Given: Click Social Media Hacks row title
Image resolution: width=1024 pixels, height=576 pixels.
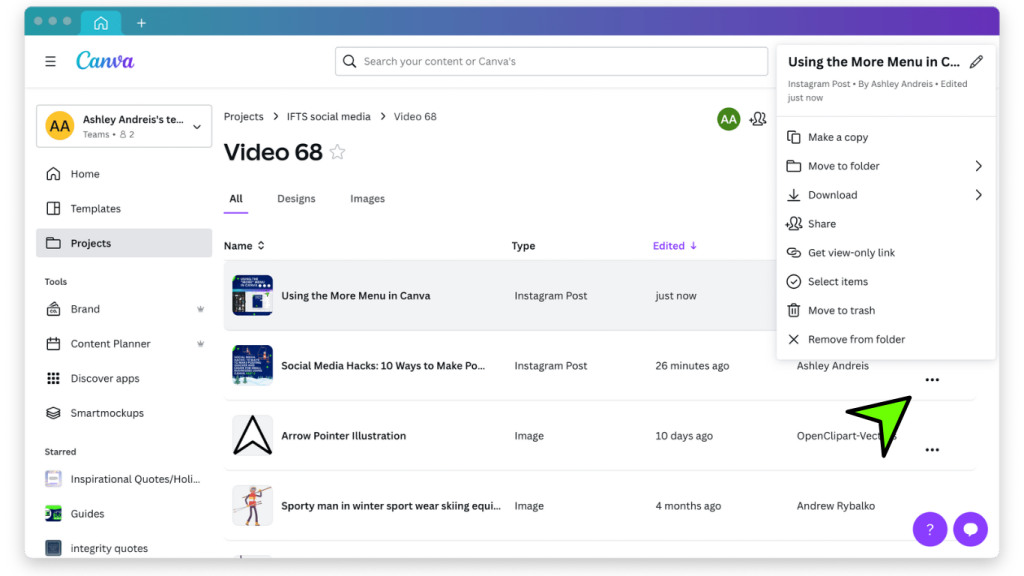Looking at the screenshot, I should (383, 365).
